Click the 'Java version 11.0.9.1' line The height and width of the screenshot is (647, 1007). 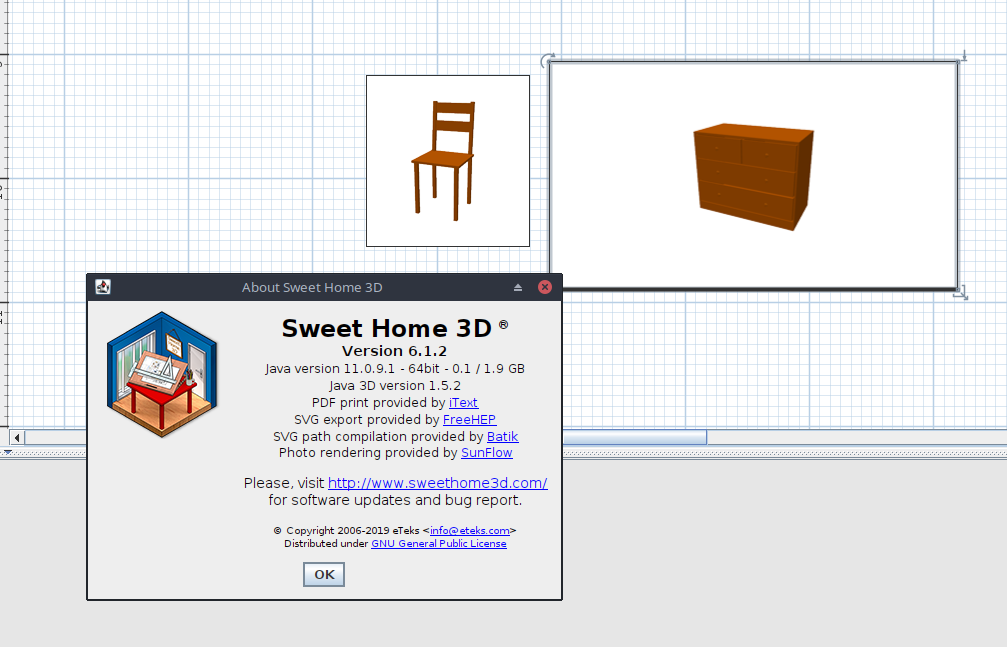pyautogui.click(x=395, y=369)
